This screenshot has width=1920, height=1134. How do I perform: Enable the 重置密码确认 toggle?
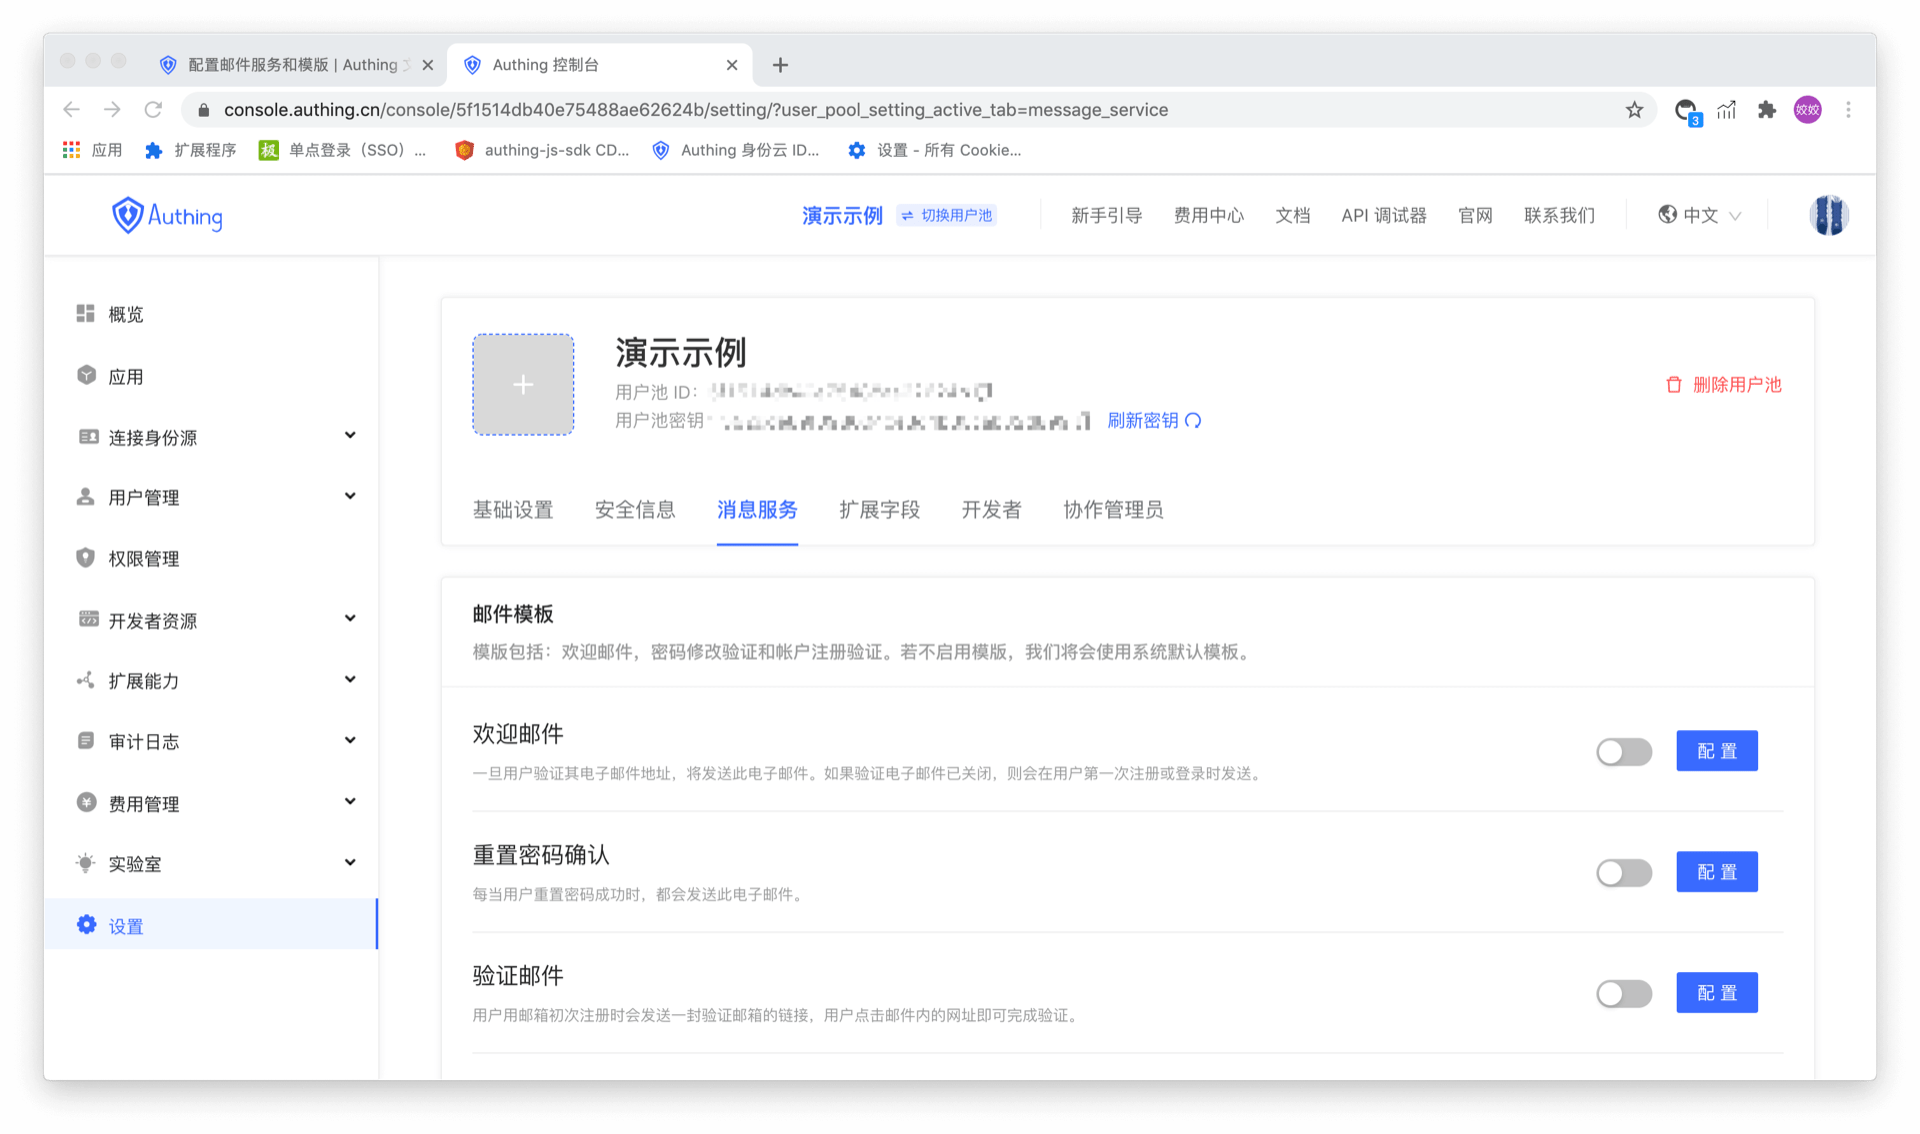[1623, 872]
